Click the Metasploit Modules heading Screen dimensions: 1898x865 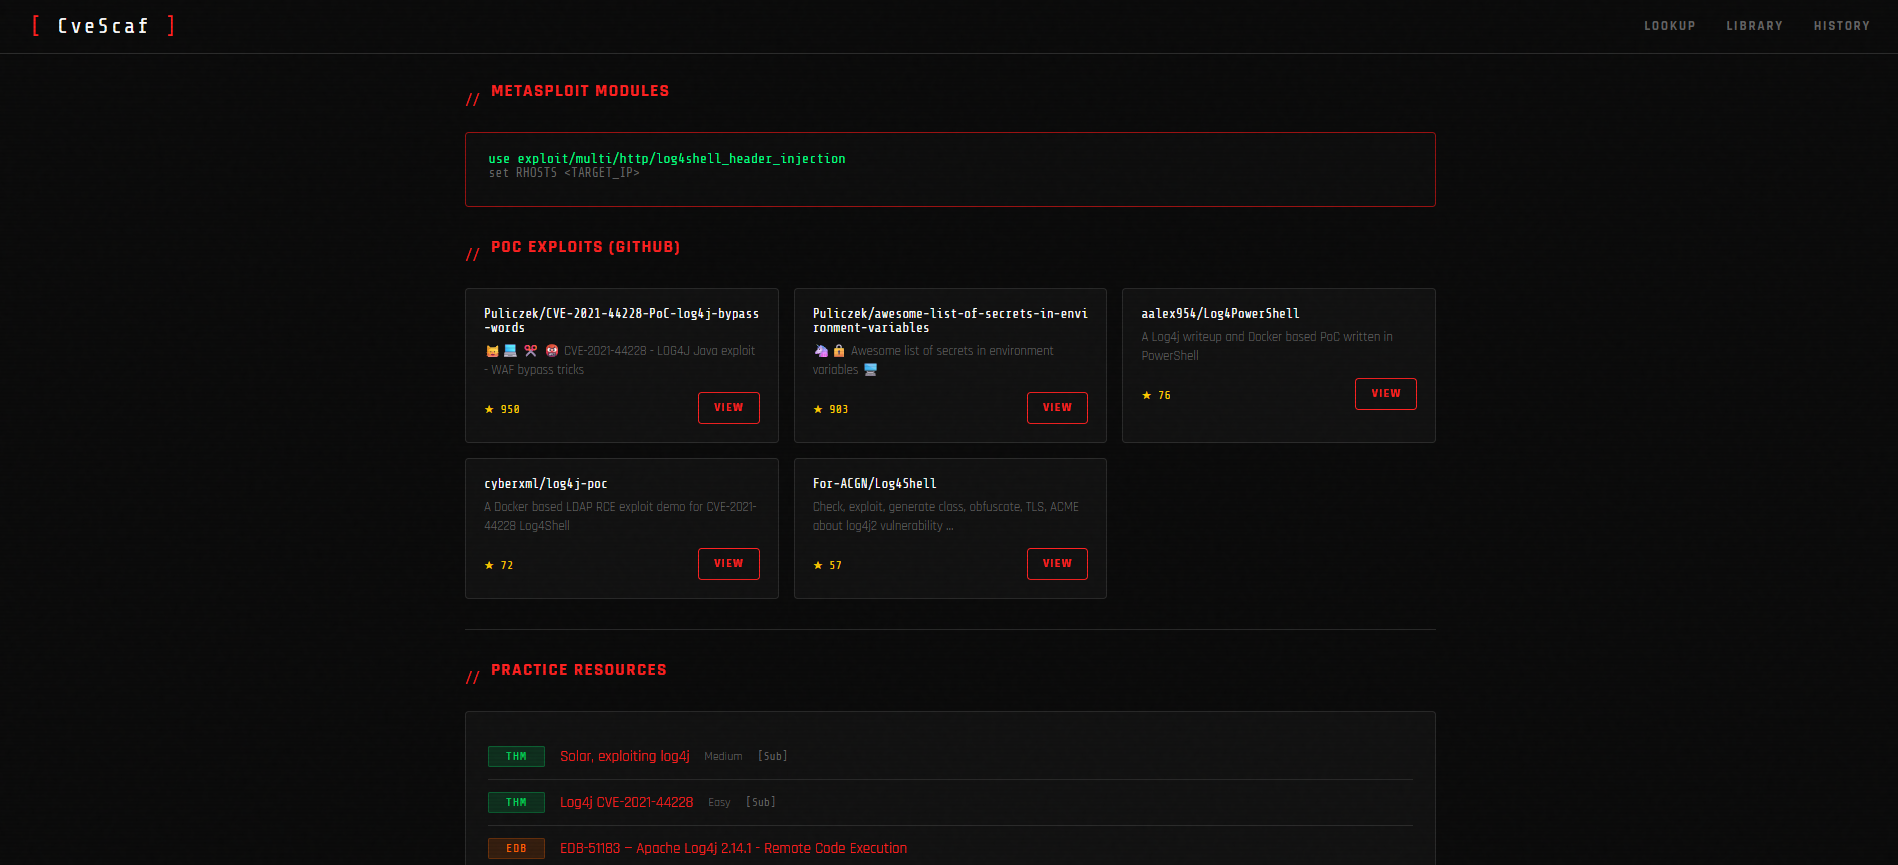click(580, 91)
